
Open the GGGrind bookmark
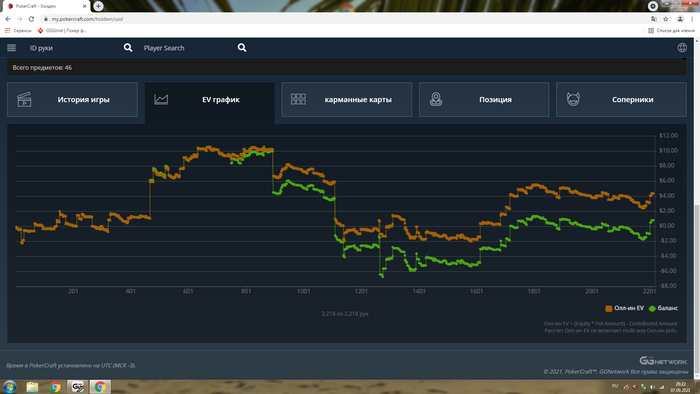[x=62, y=31]
